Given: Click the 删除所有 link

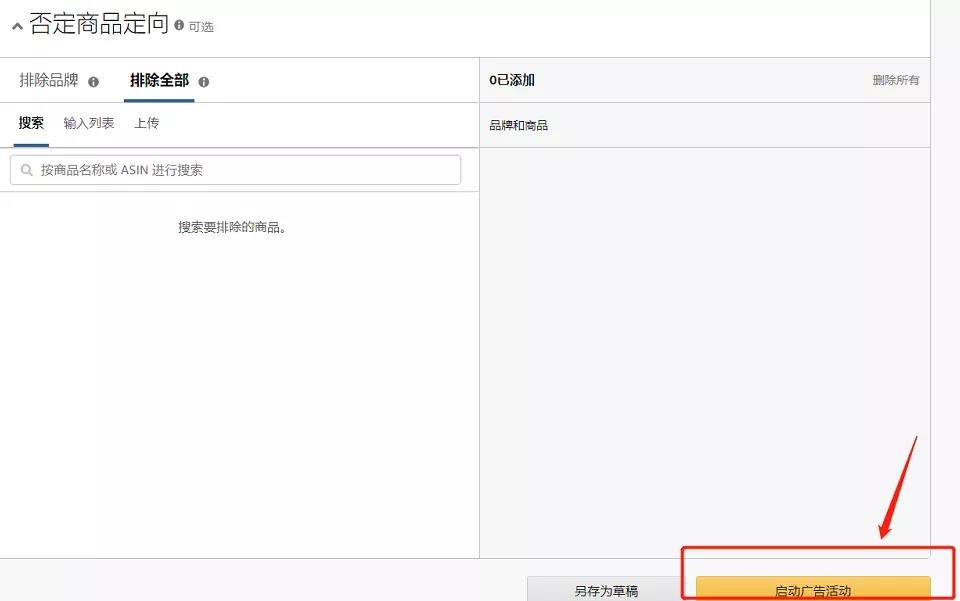Looking at the screenshot, I should coord(895,80).
